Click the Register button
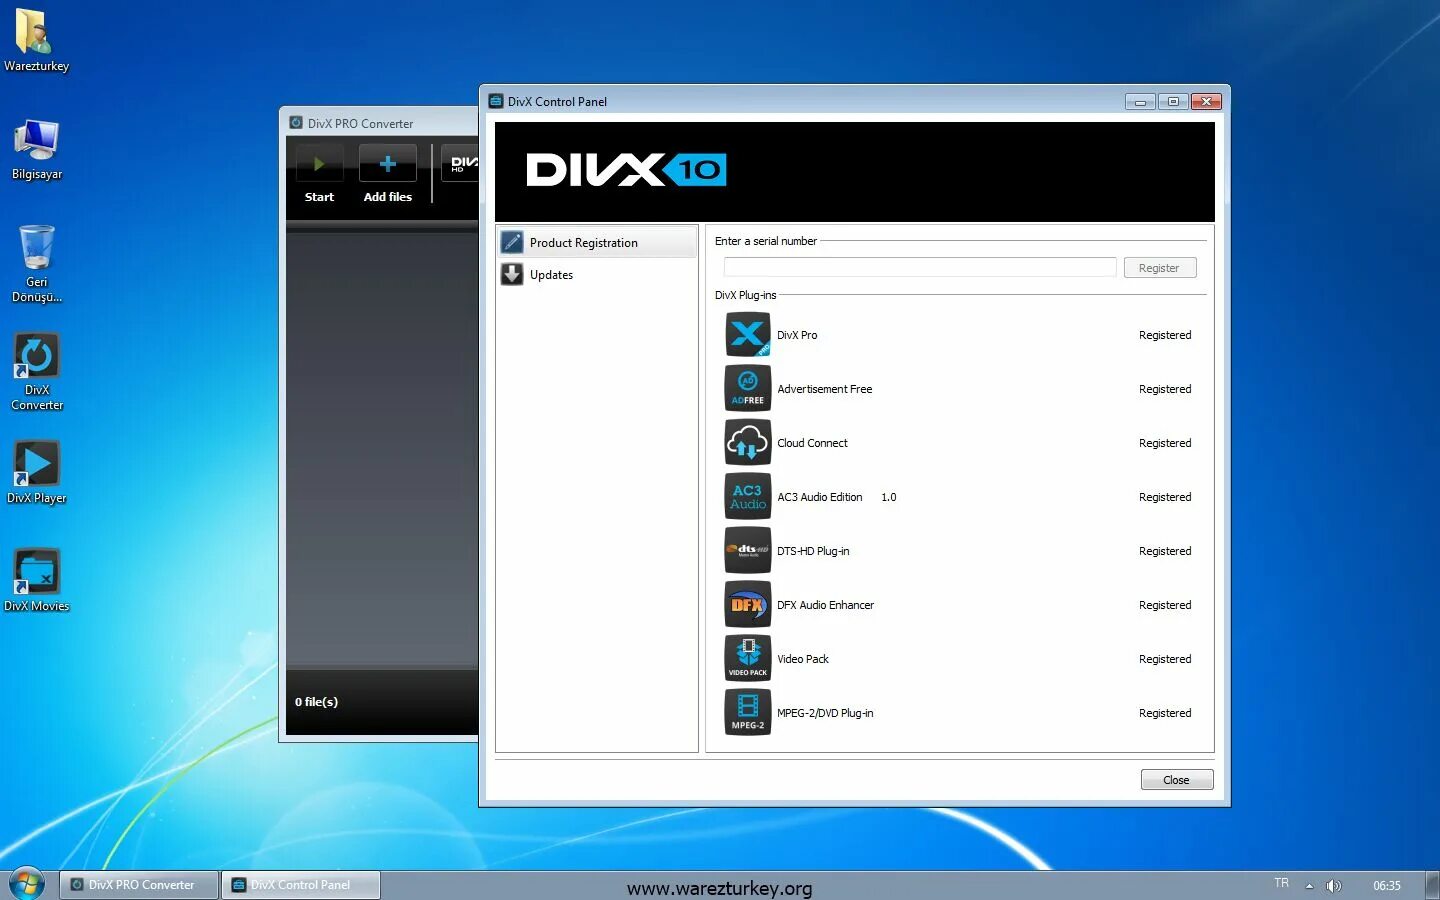This screenshot has width=1440, height=900. [1160, 268]
